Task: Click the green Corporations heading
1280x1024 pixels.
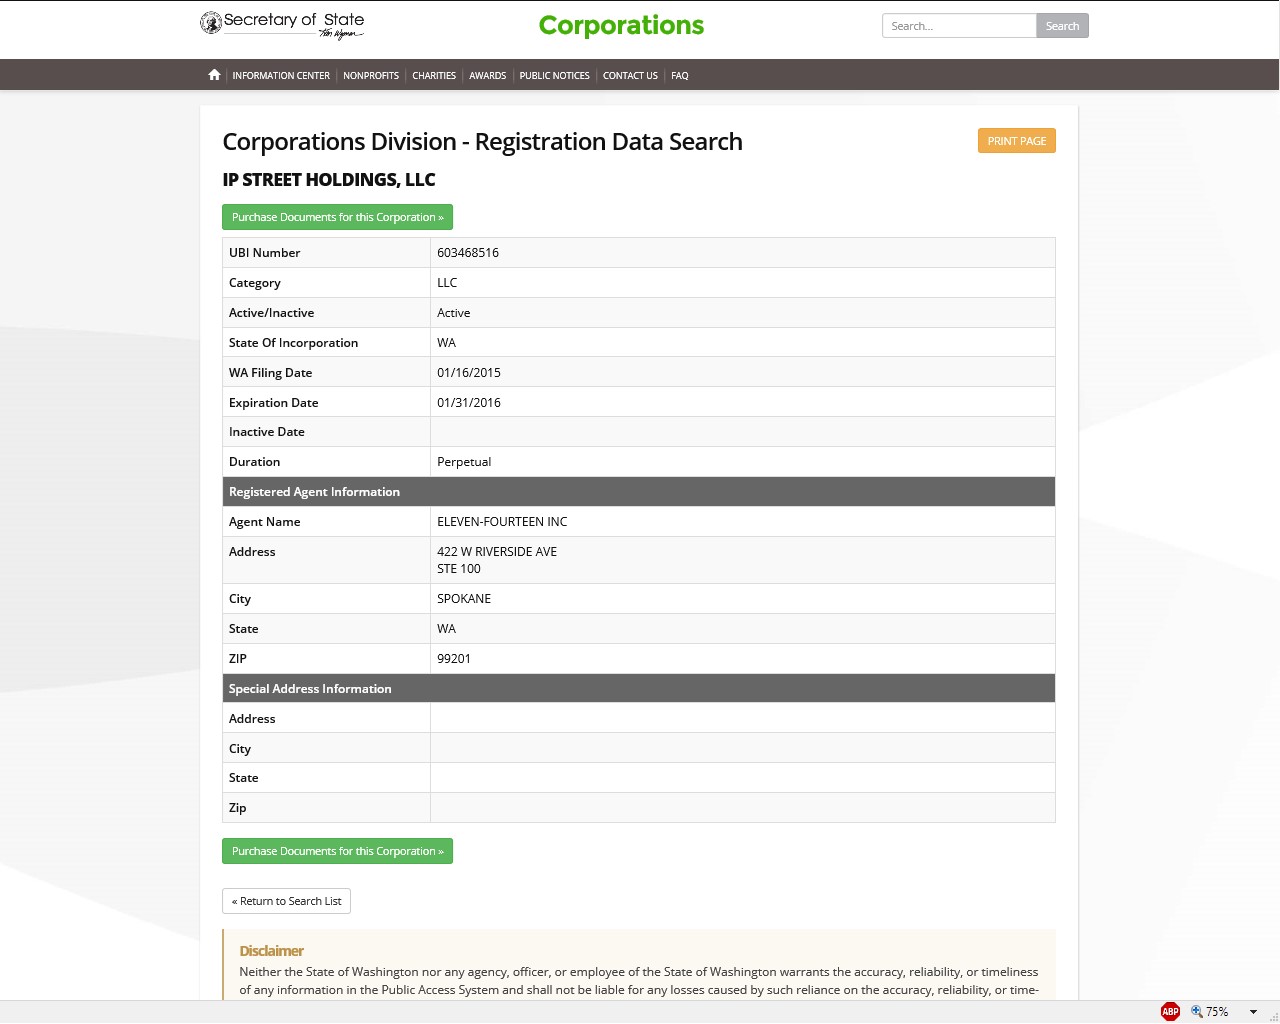Action: click(621, 26)
